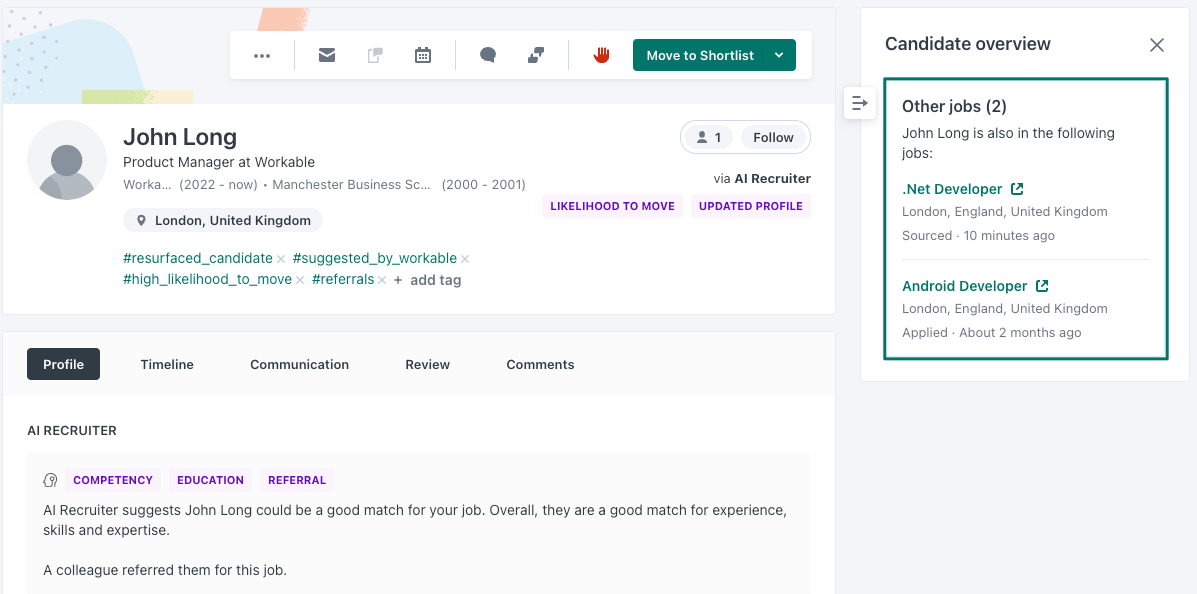Click the copy candidate icon in the toolbar

point(375,55)
